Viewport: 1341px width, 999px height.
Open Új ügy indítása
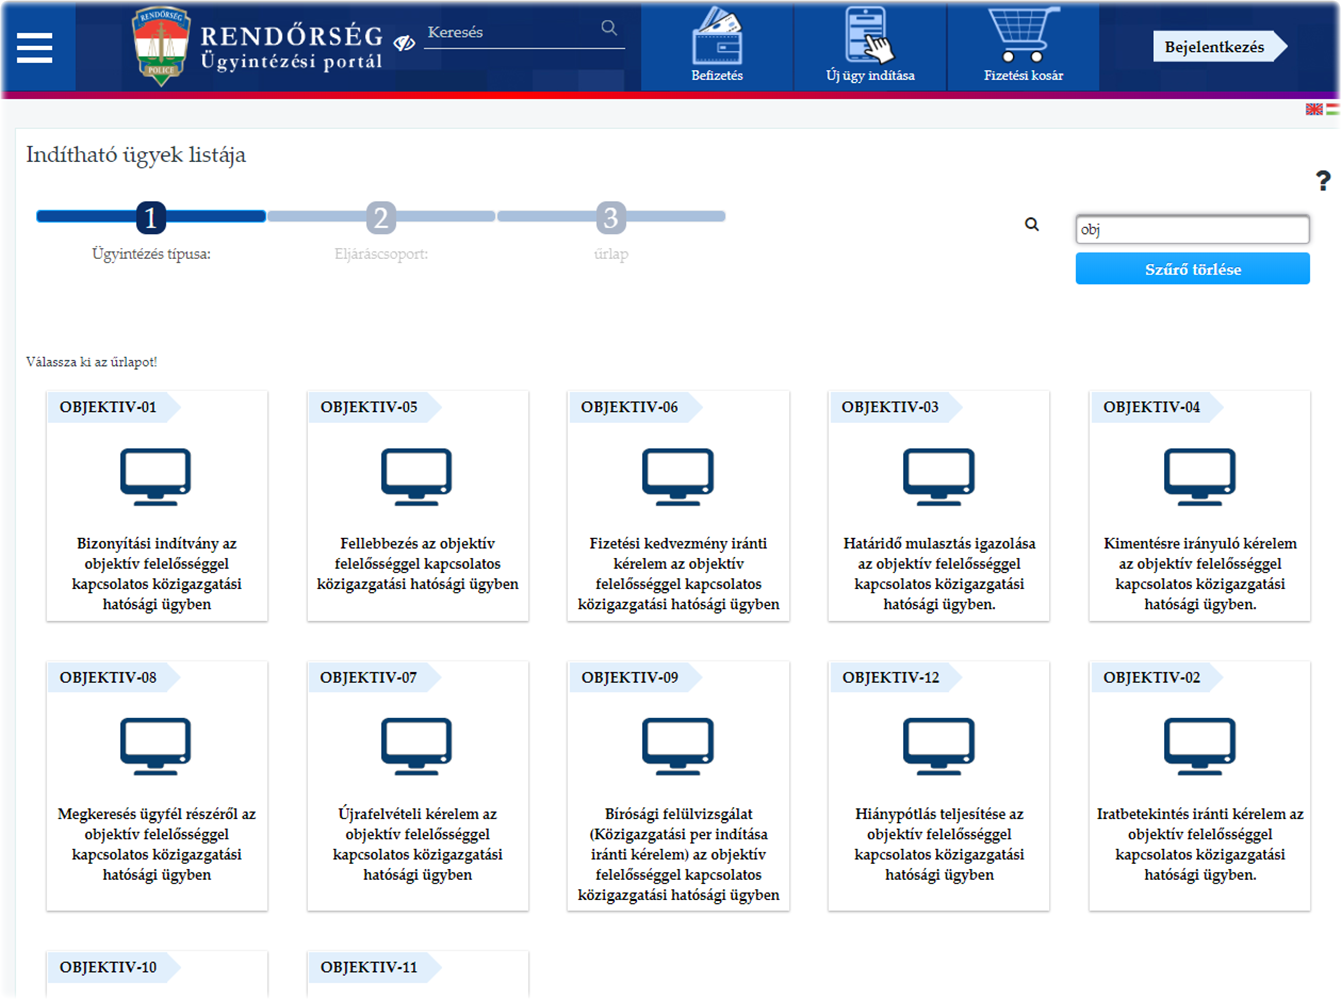pos(870,46)
